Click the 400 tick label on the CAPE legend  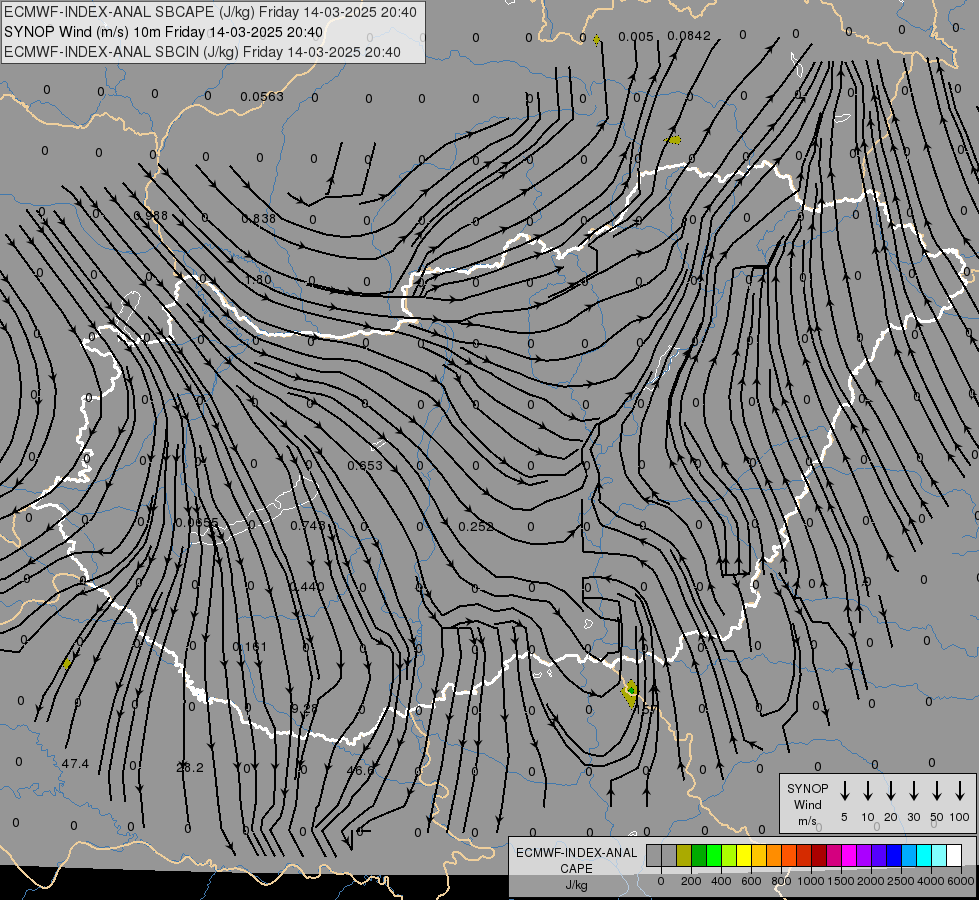[x=721, y=881]
